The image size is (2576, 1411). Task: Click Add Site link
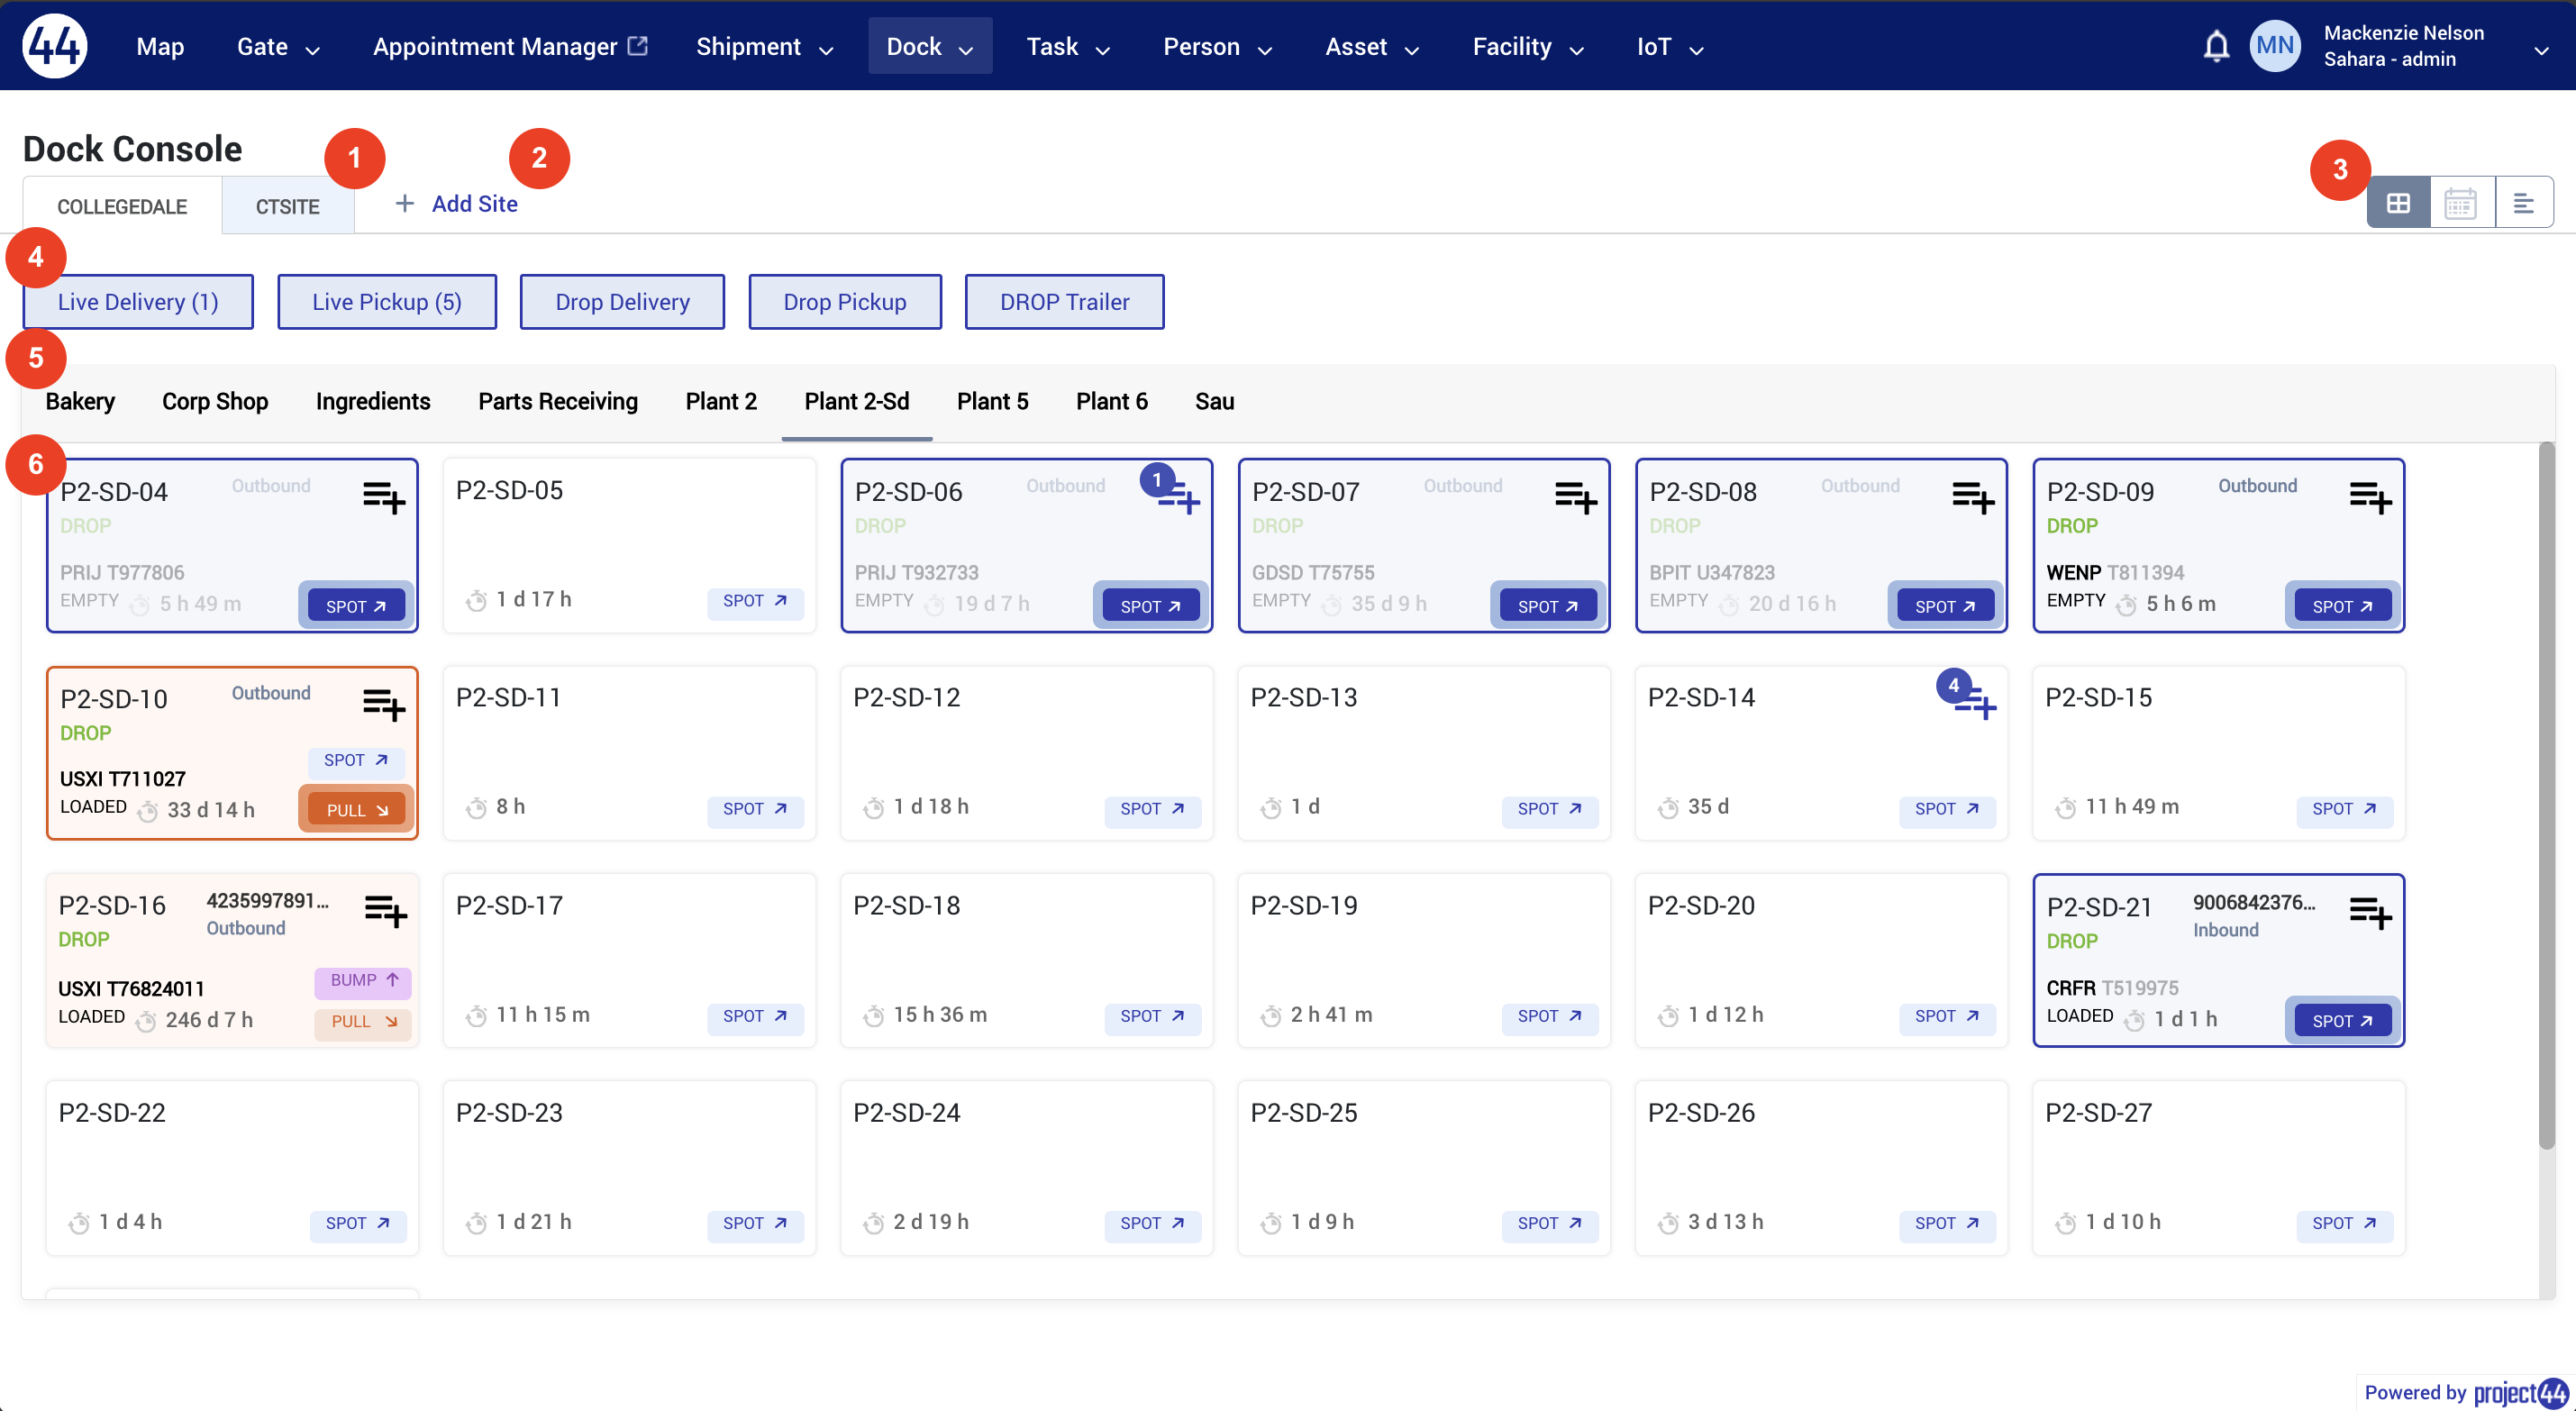pos(475,204)
